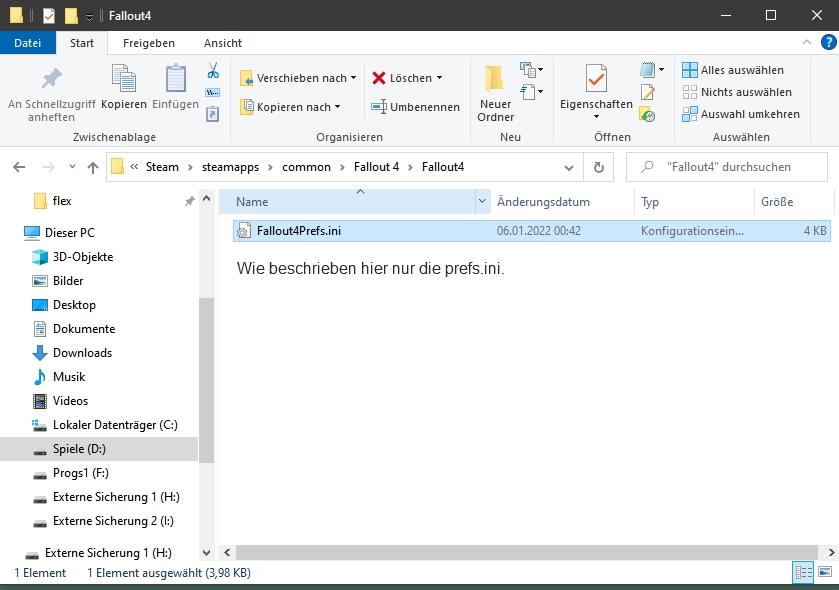Open 3D-Objekte in navigation pane

83,257
